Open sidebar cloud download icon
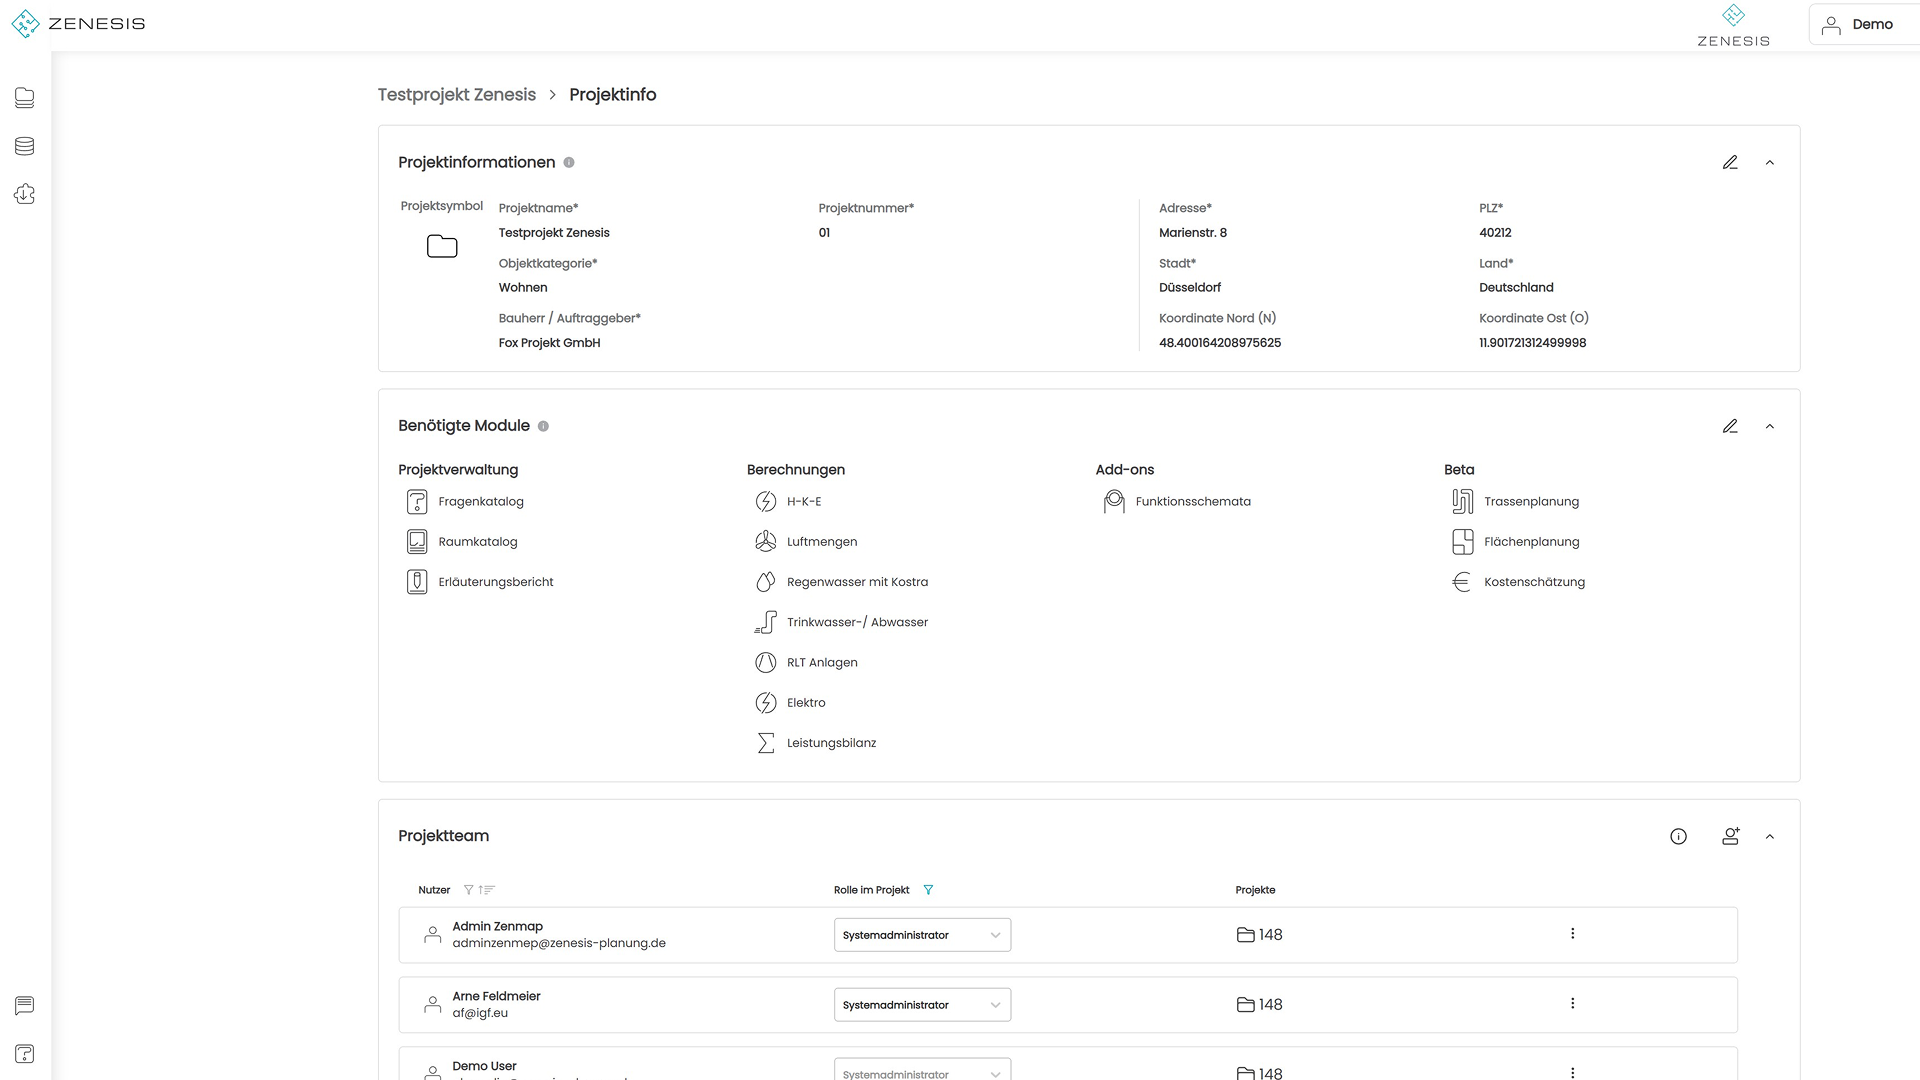Viewport: 1920px width, 1080px height. [x=25, y=194]
